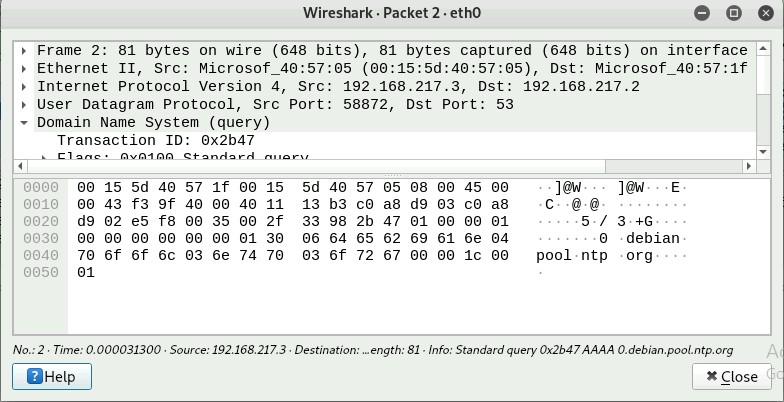Image resolution: width=784 pixels, height=402 pixels.
Task: Select hex offset row 0030
Action: (41, 238)
